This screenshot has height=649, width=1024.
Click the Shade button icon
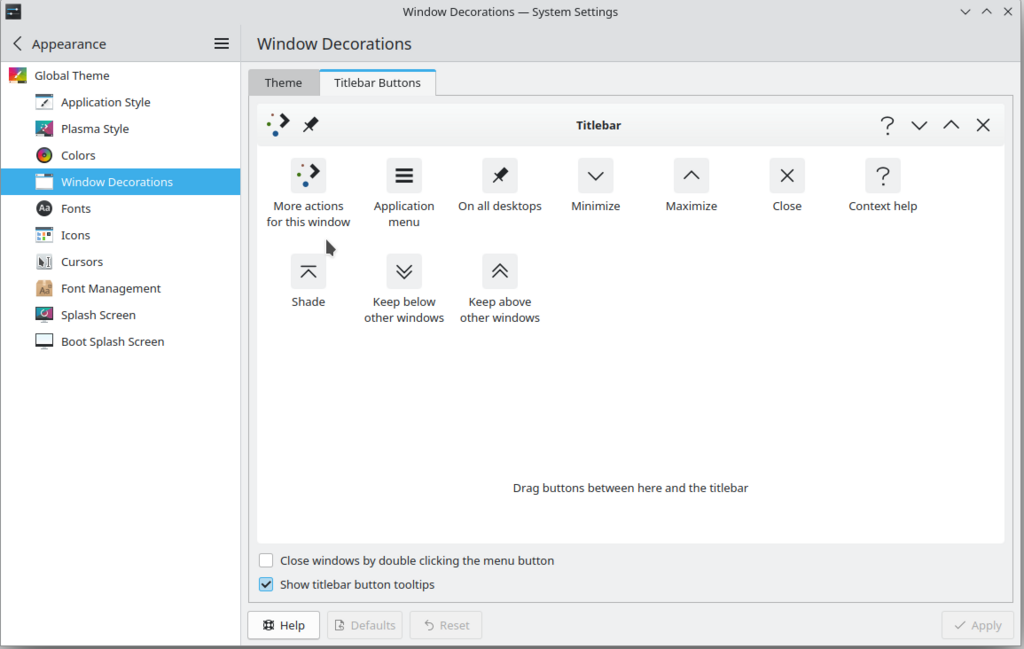point(308,271)
